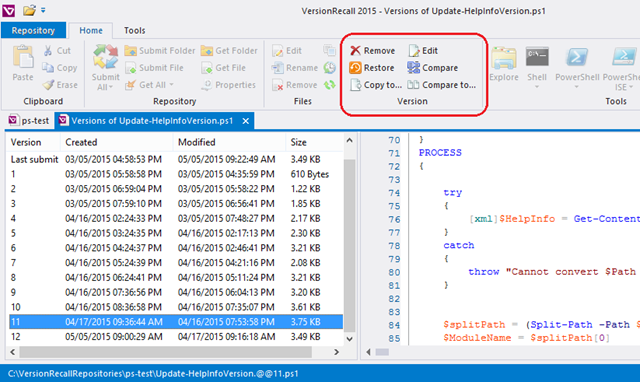This screenshot has height=382, width=640.
Task: Open the Repository ribbon tab
Action: click(33, 30)
